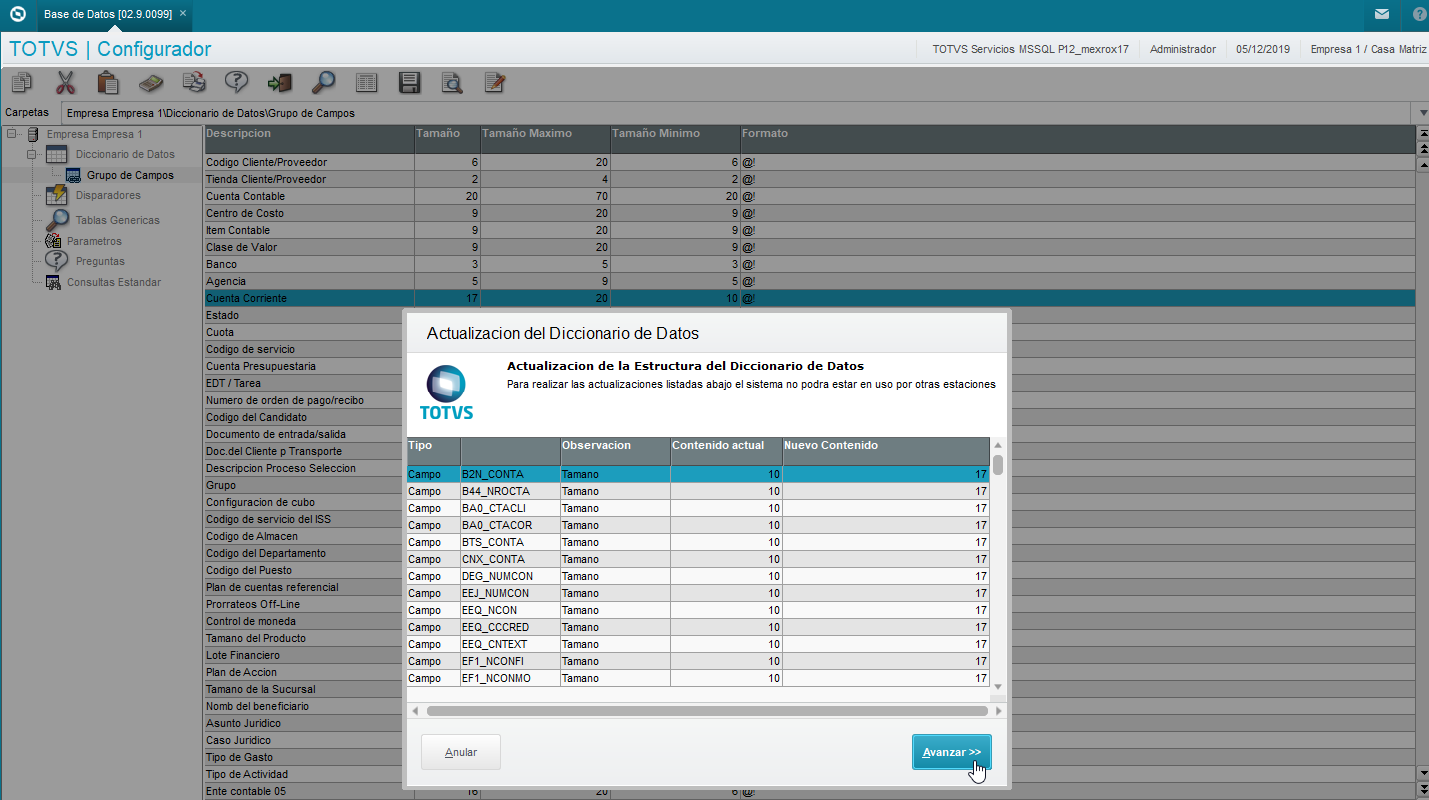Click the main grid scroll-down arrow
Viewport: 1429px width, 800px height.
click(x=1422, y=773)
